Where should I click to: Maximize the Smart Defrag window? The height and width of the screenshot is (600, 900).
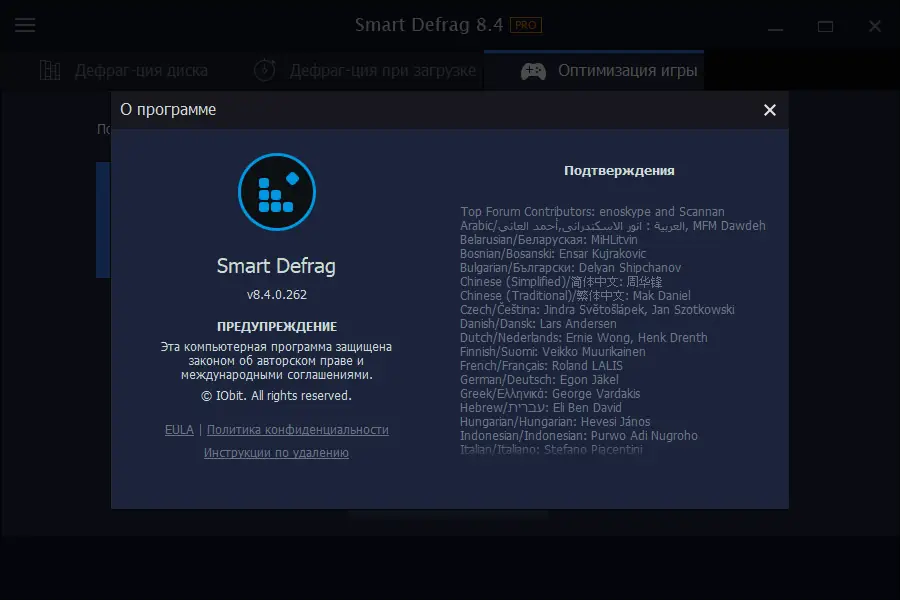pyautogui.click(x=825, y=26)
